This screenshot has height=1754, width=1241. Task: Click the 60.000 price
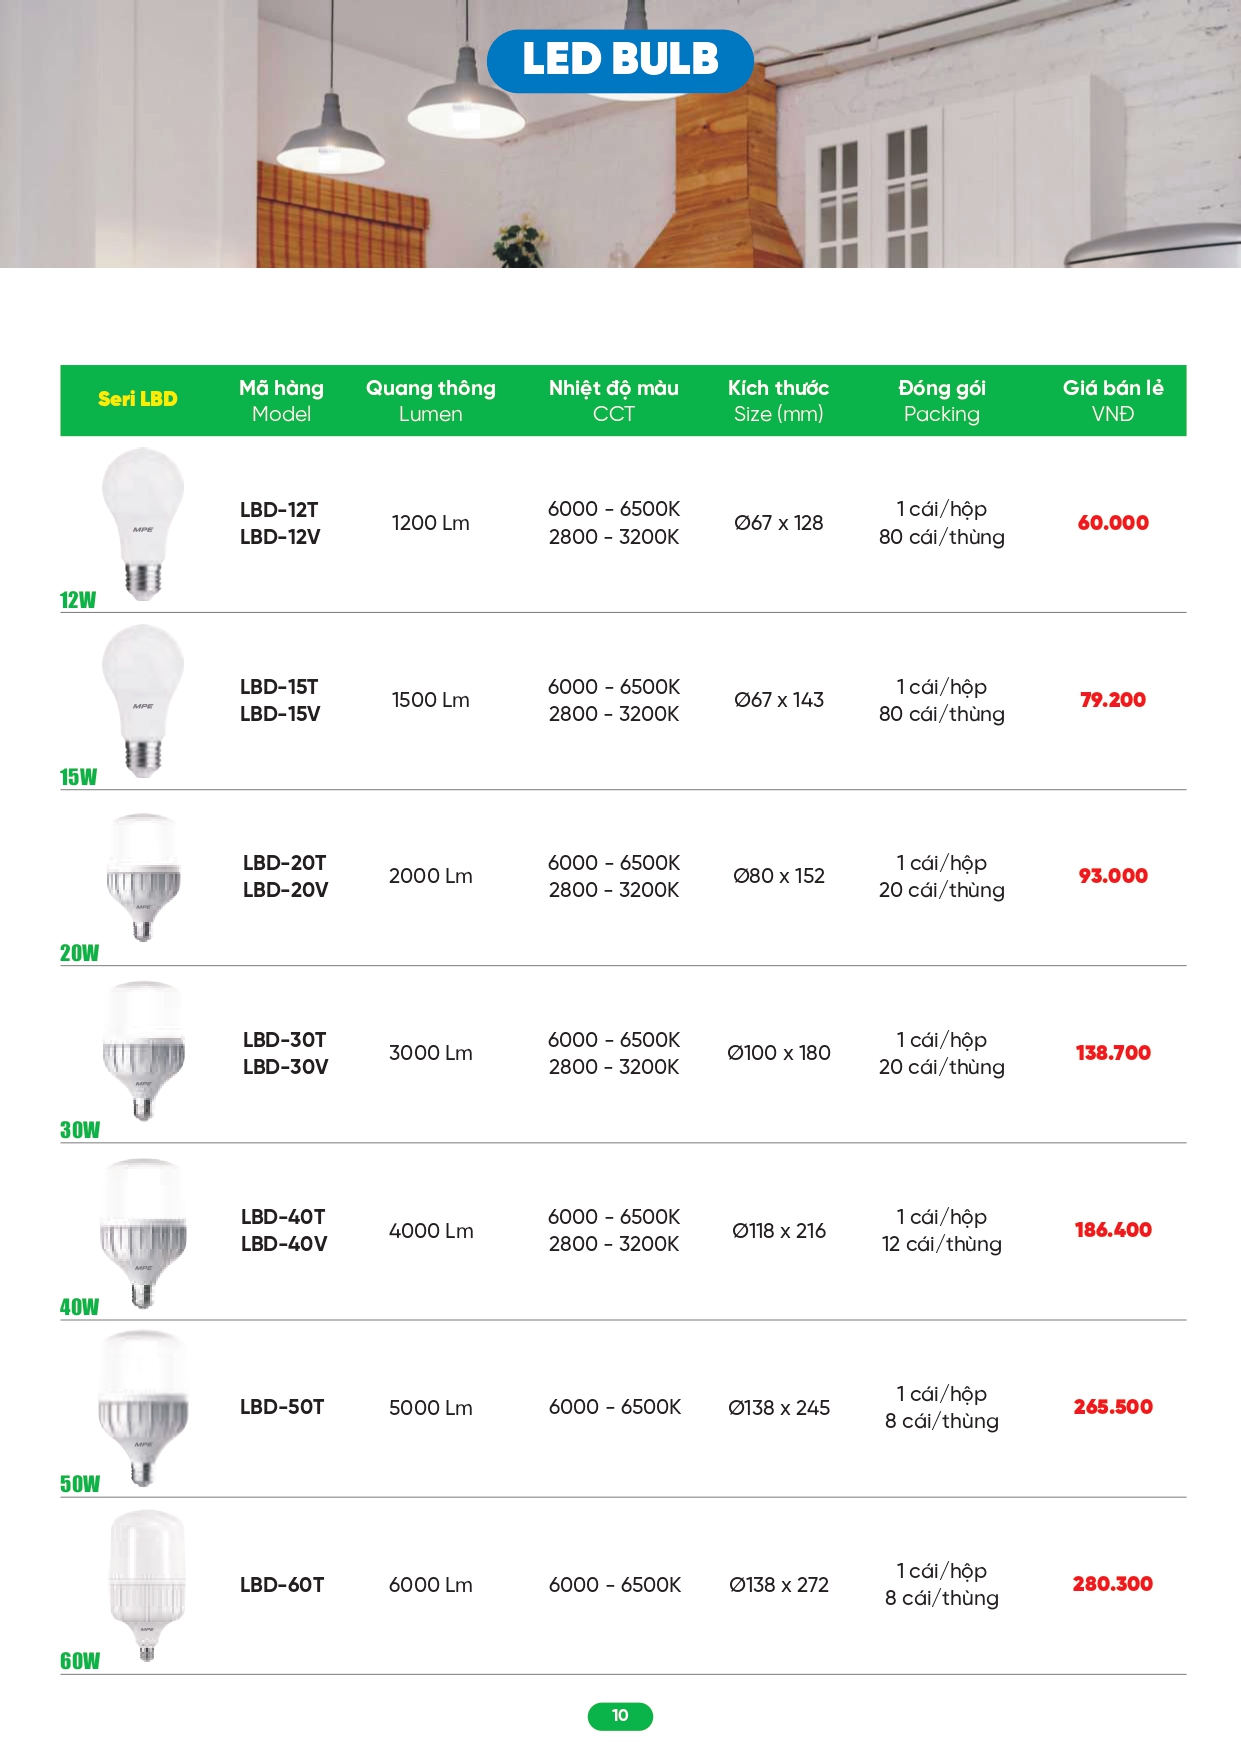1112,523
